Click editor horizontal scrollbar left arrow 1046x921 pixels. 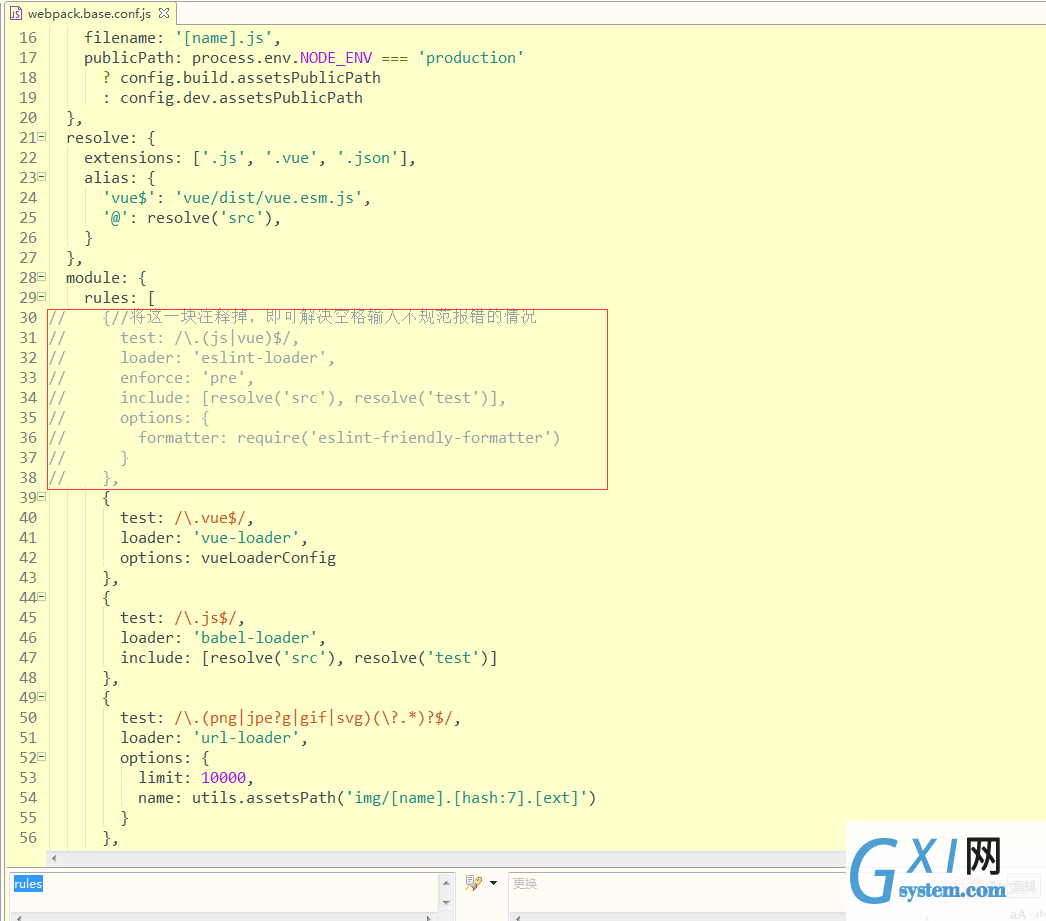54,858
